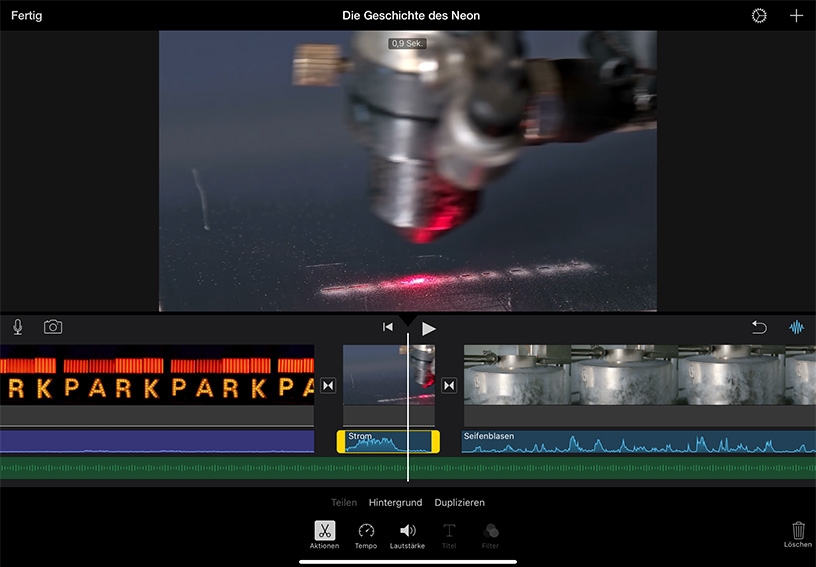Select the PARK neon sign clip
Viewport: 816px width, 567px height.
[157, 375]
